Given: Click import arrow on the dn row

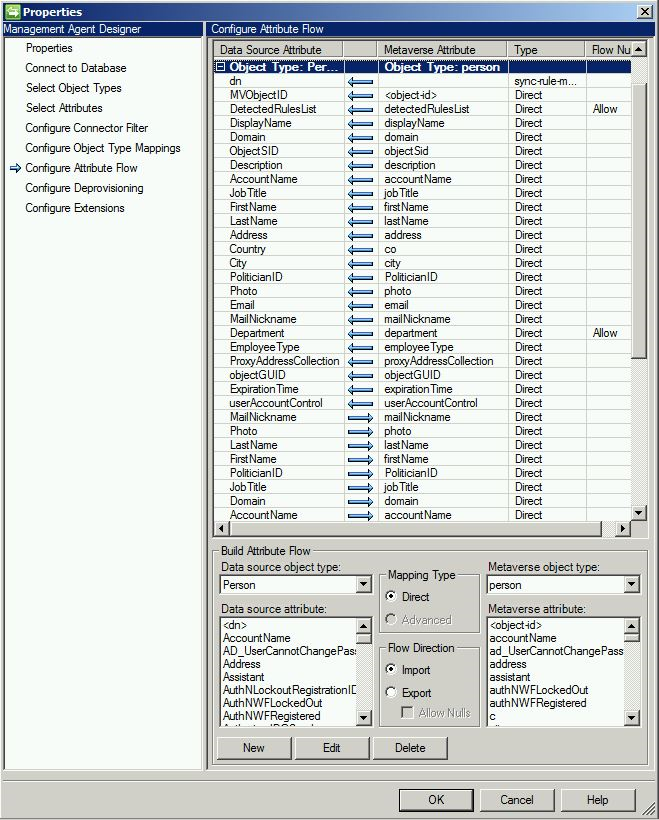Looking at the screenshot, I should coord(360,82).
